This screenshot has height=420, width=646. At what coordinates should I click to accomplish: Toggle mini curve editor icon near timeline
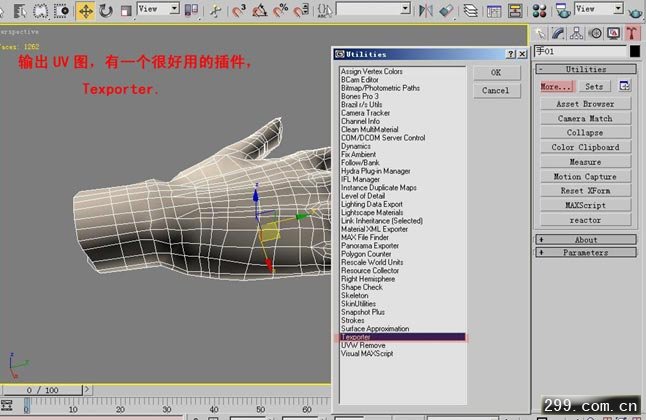[6, 406]
